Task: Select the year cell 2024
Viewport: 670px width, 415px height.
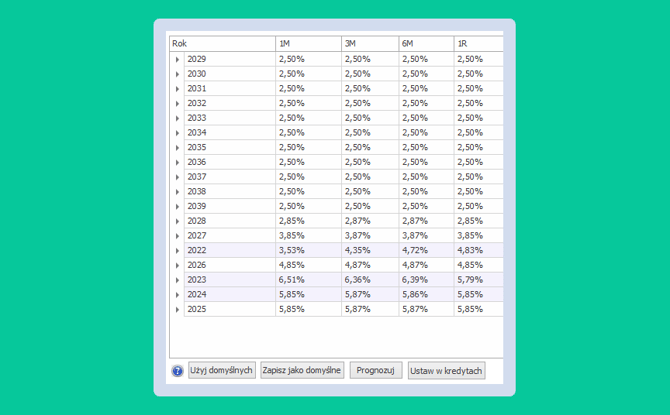Action: [230, 294]
